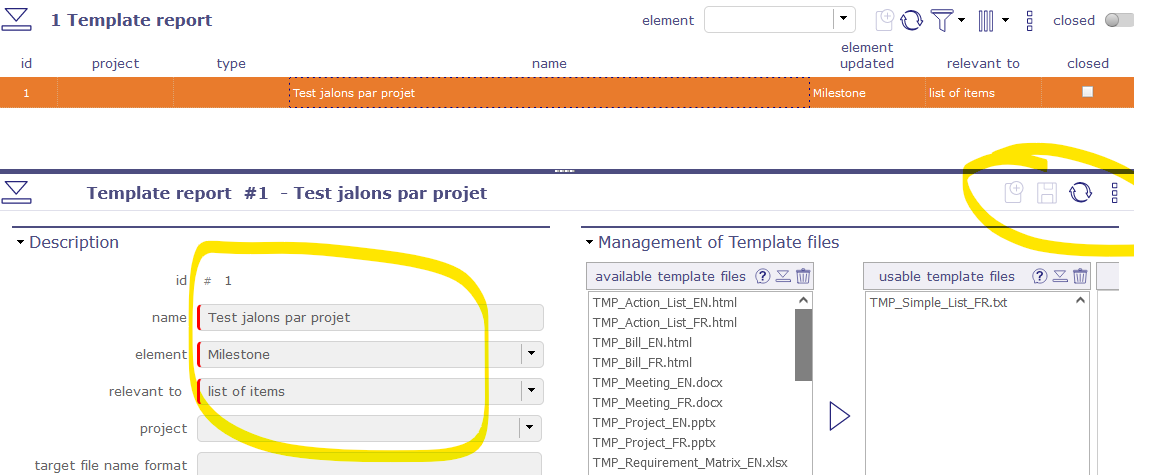This screenshot has width=1173, height=475.
Task: Click trash icon for usable template files
Action: 1080,277
